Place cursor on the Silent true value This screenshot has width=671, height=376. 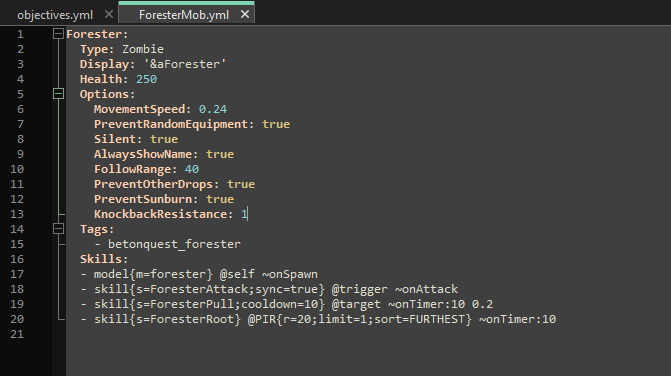[164, 139]
